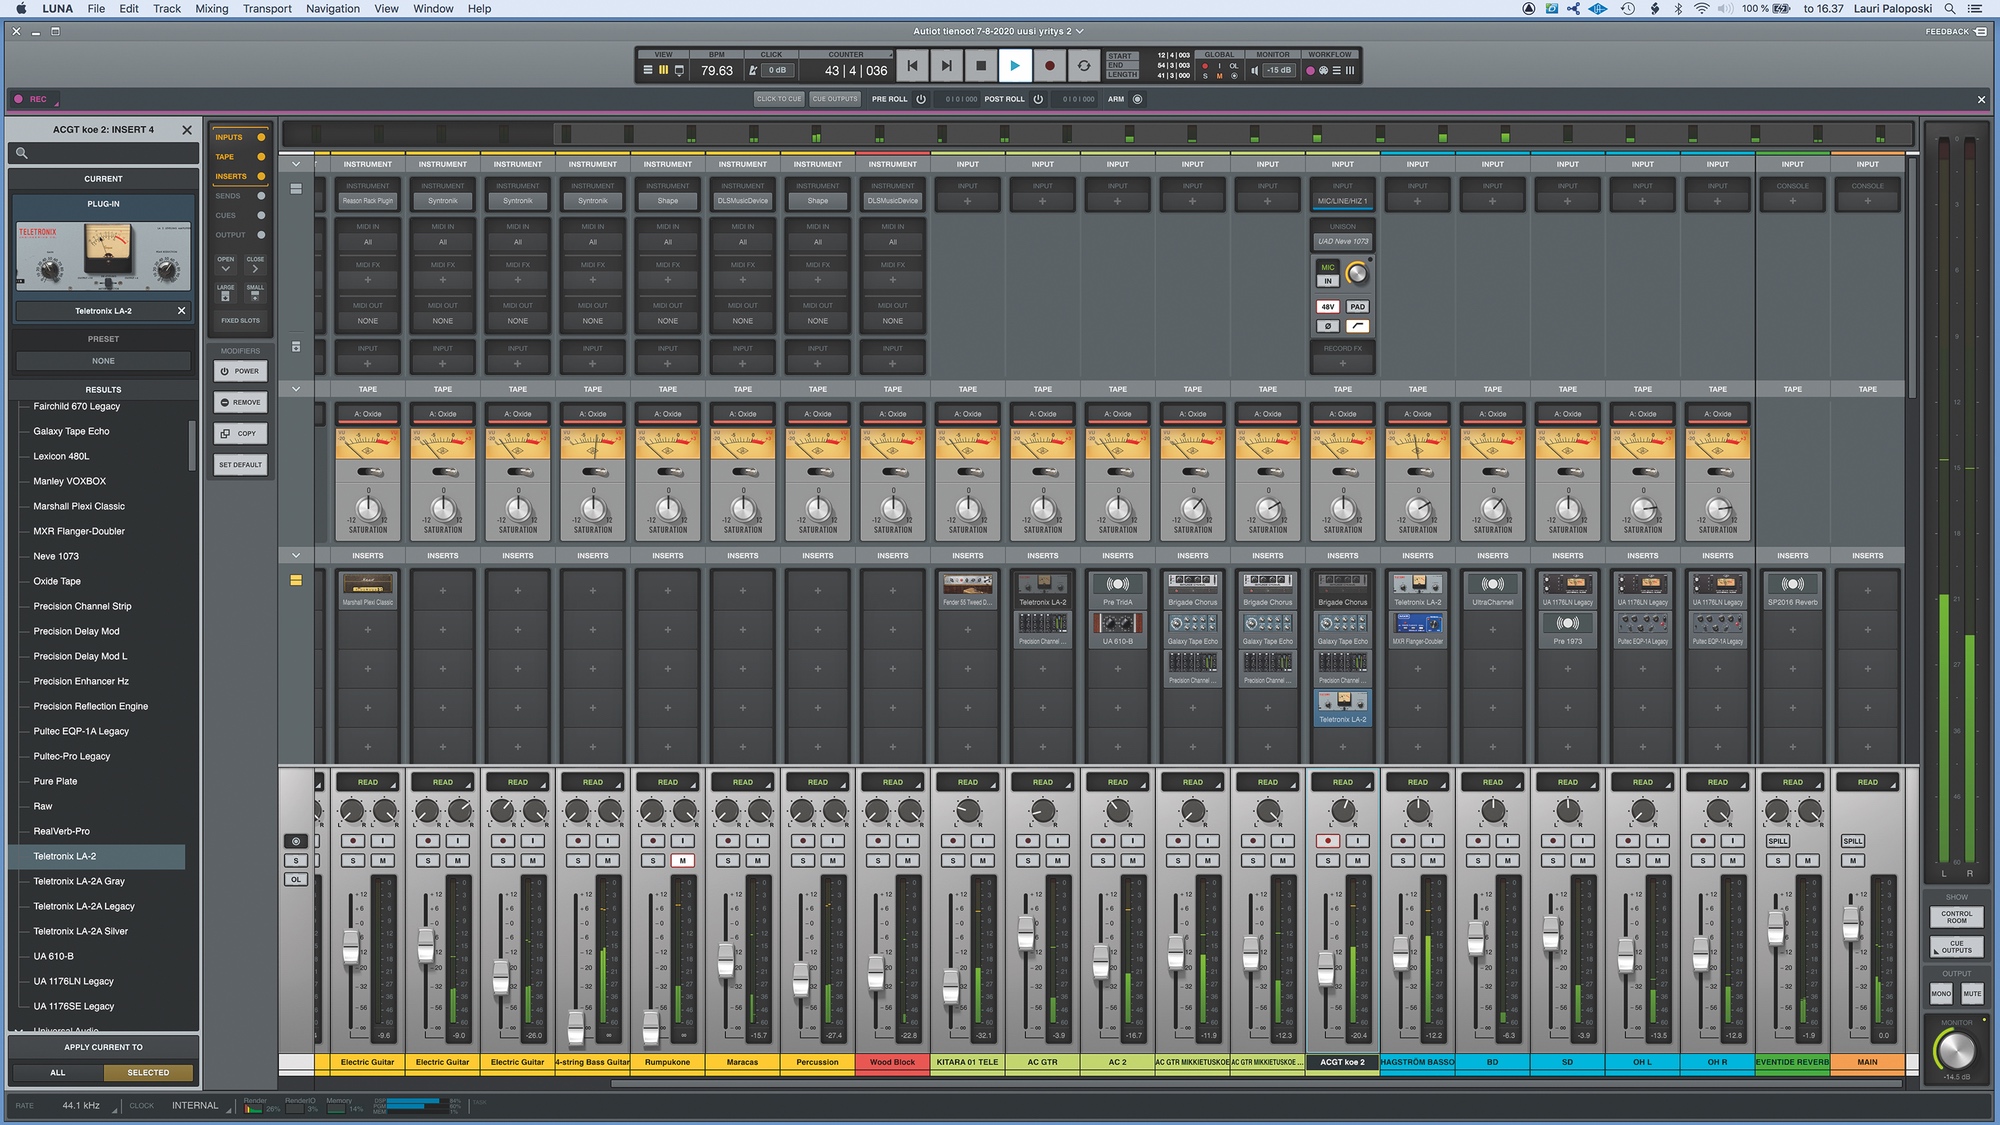Click the Record button in the transport
Screen dimensions: 2000x1125
pos(1049,66)
